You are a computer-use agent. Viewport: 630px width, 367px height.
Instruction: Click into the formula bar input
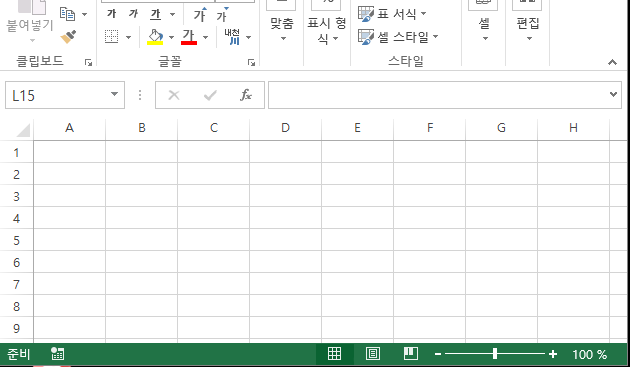(x=438, y=95)
